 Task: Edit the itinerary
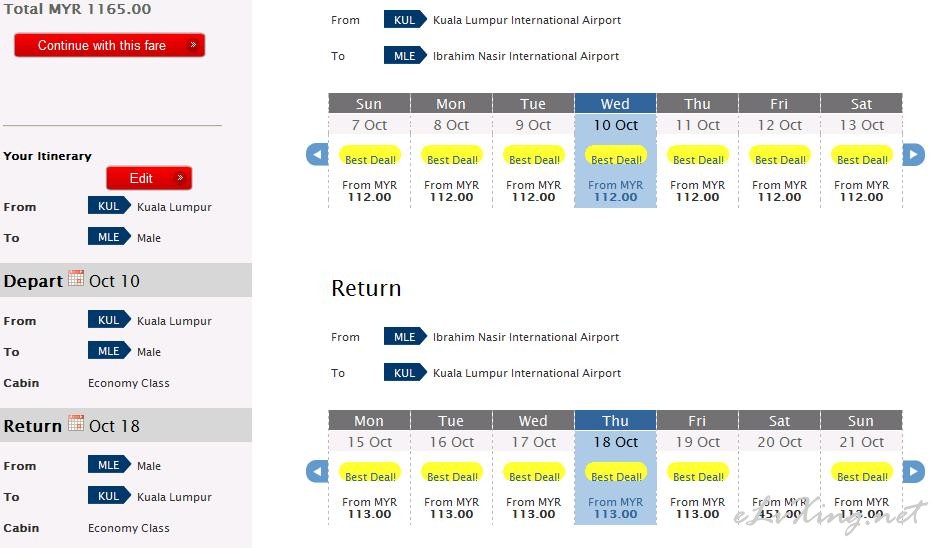(149, 178)
